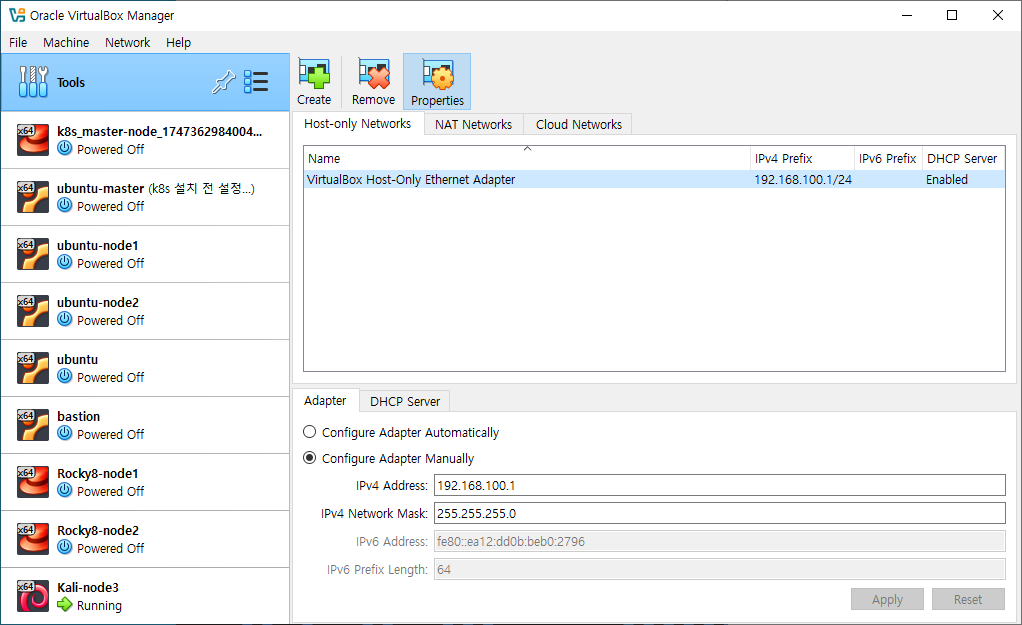
Task: Click the pin icon next to Tools
Action: click(224, 82)
